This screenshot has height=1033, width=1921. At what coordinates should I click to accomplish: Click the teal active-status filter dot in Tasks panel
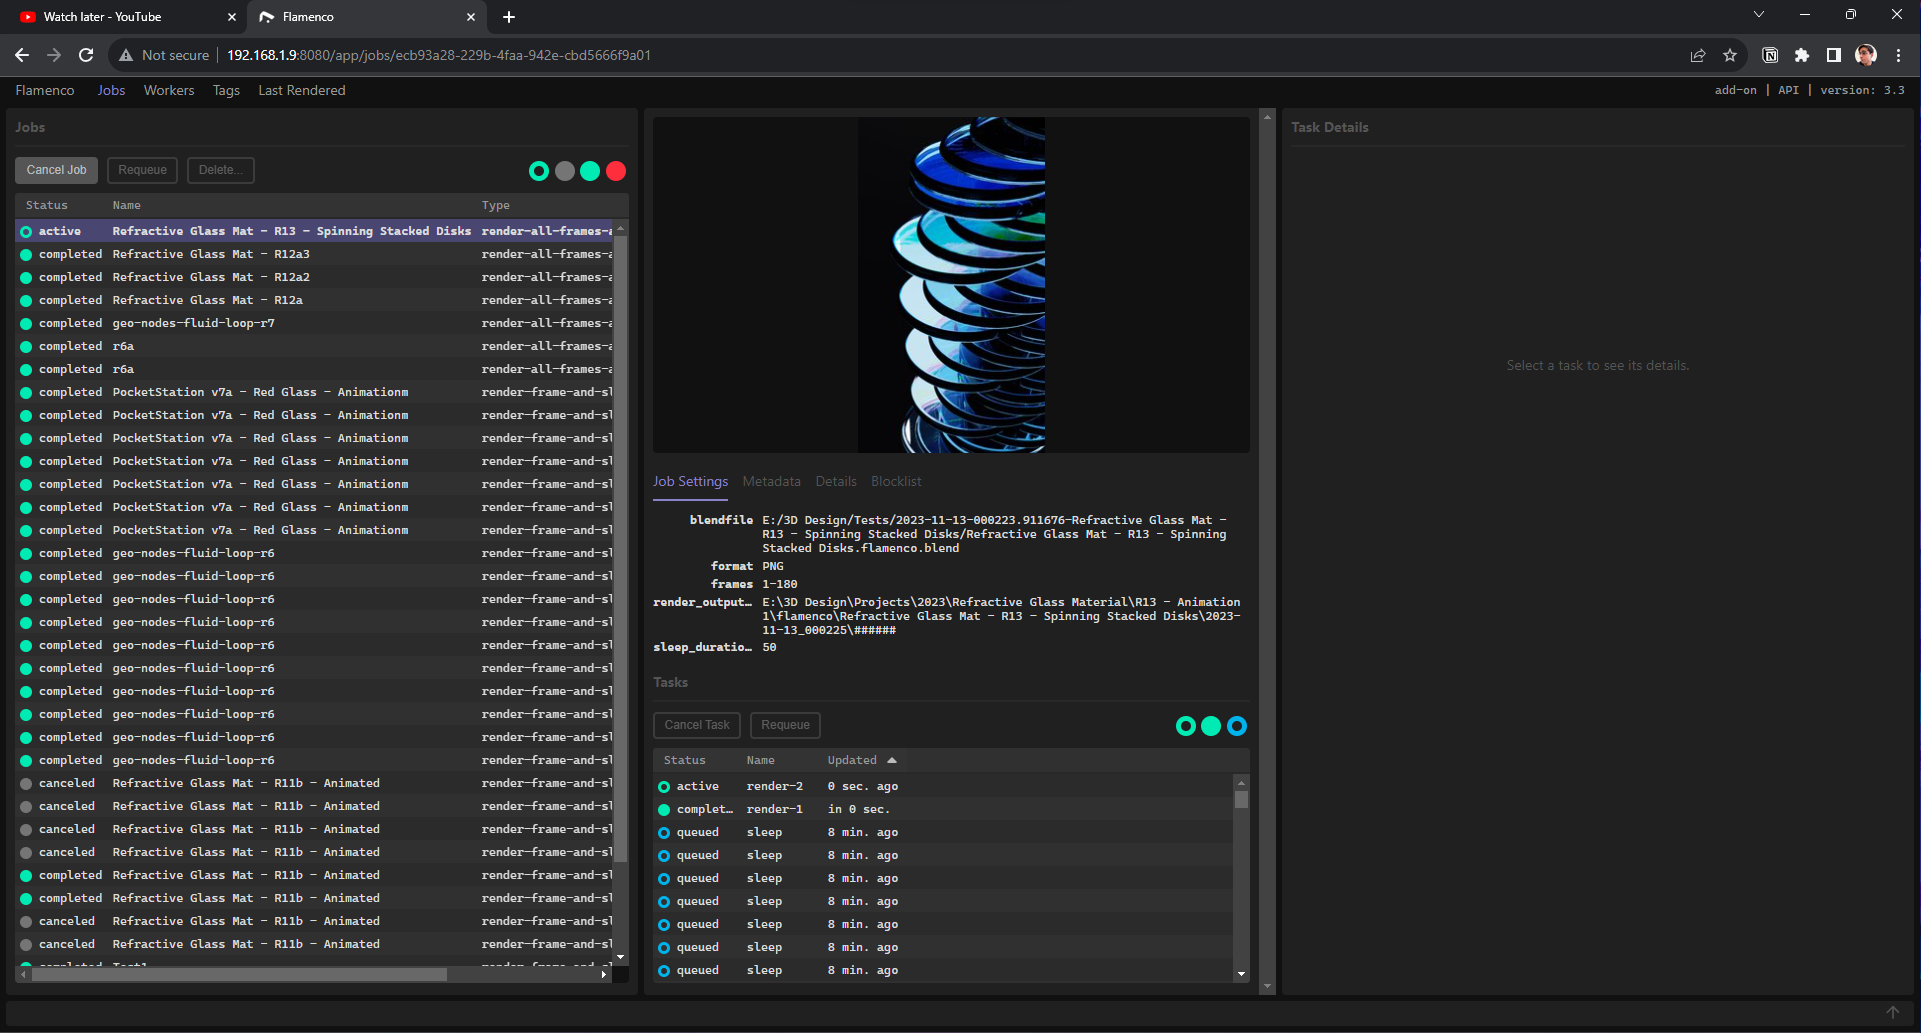1186,726
